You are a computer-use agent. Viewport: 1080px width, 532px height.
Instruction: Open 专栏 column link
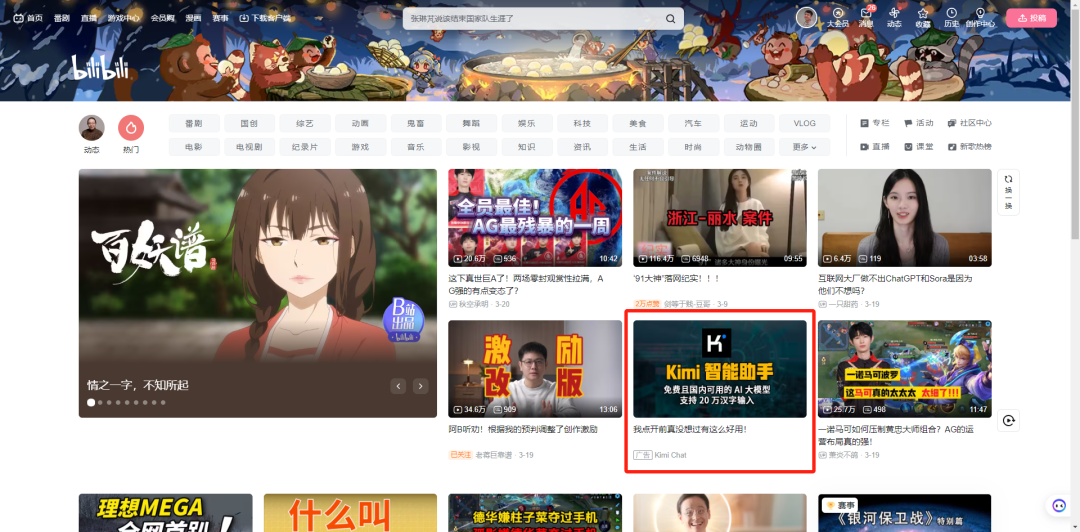875,123
